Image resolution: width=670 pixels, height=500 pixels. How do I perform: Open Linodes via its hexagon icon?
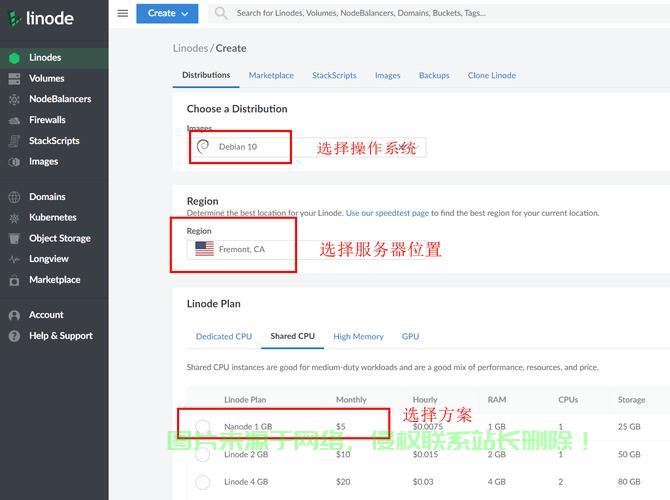pyautogui.click(x=14, y=58)
